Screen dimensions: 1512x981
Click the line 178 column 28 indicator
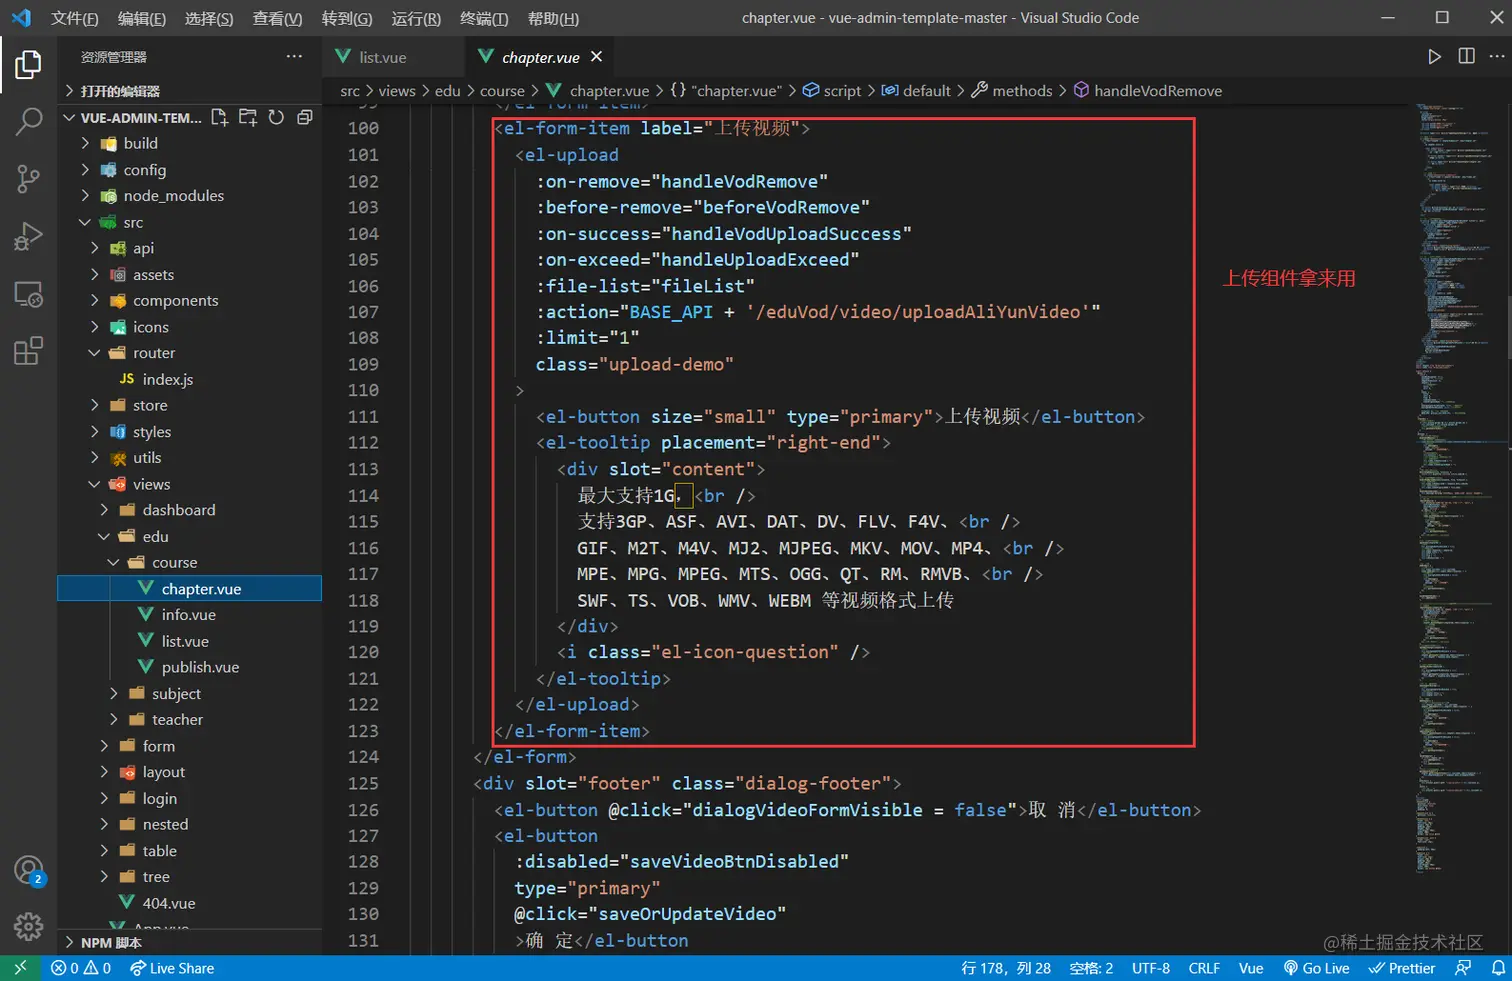pos(1006,968)
